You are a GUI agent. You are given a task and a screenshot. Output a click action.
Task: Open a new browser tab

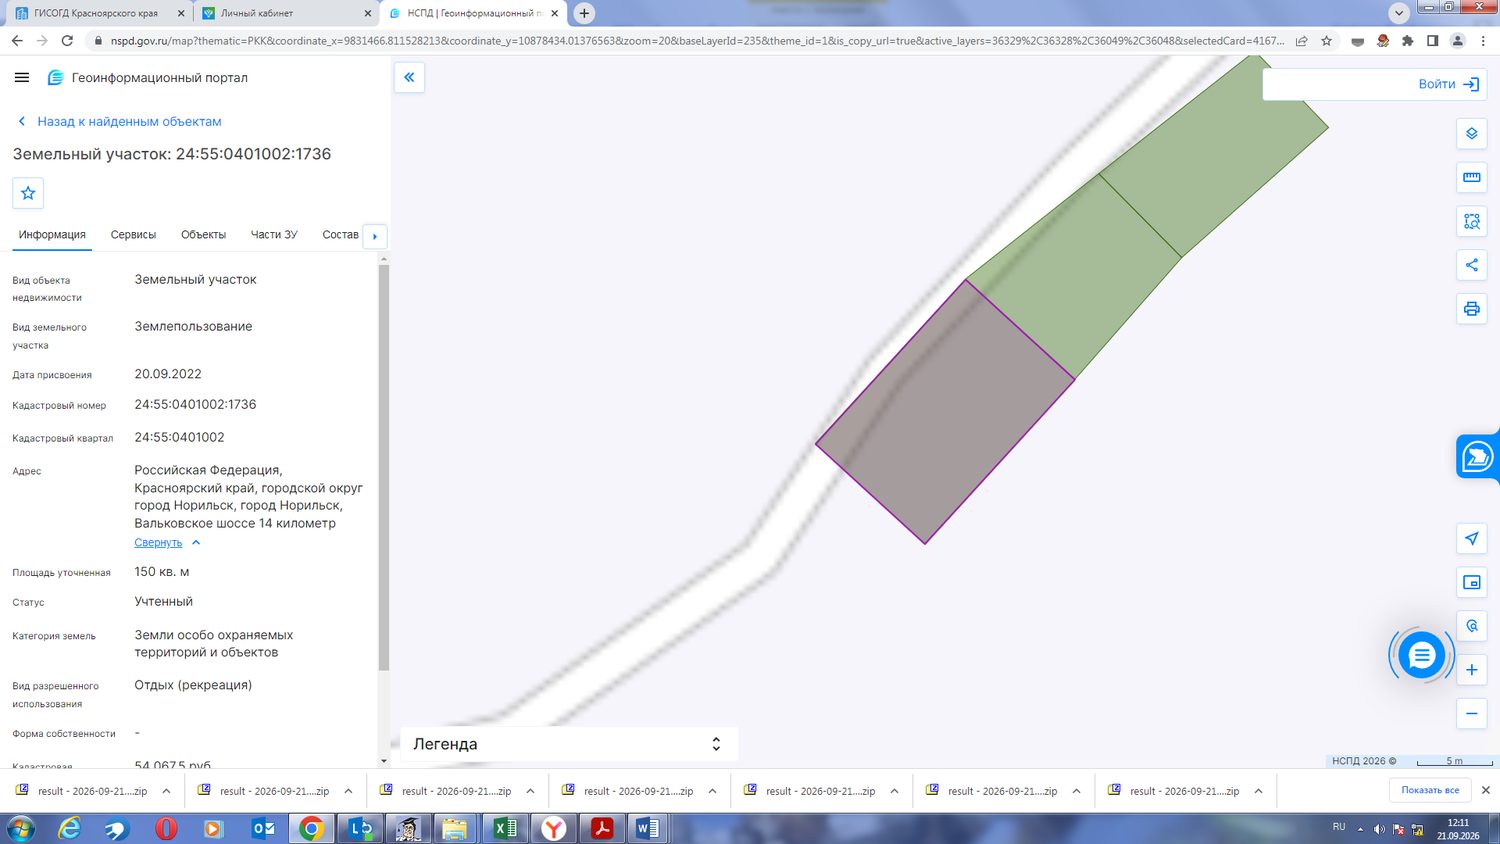tap(584, 13)
